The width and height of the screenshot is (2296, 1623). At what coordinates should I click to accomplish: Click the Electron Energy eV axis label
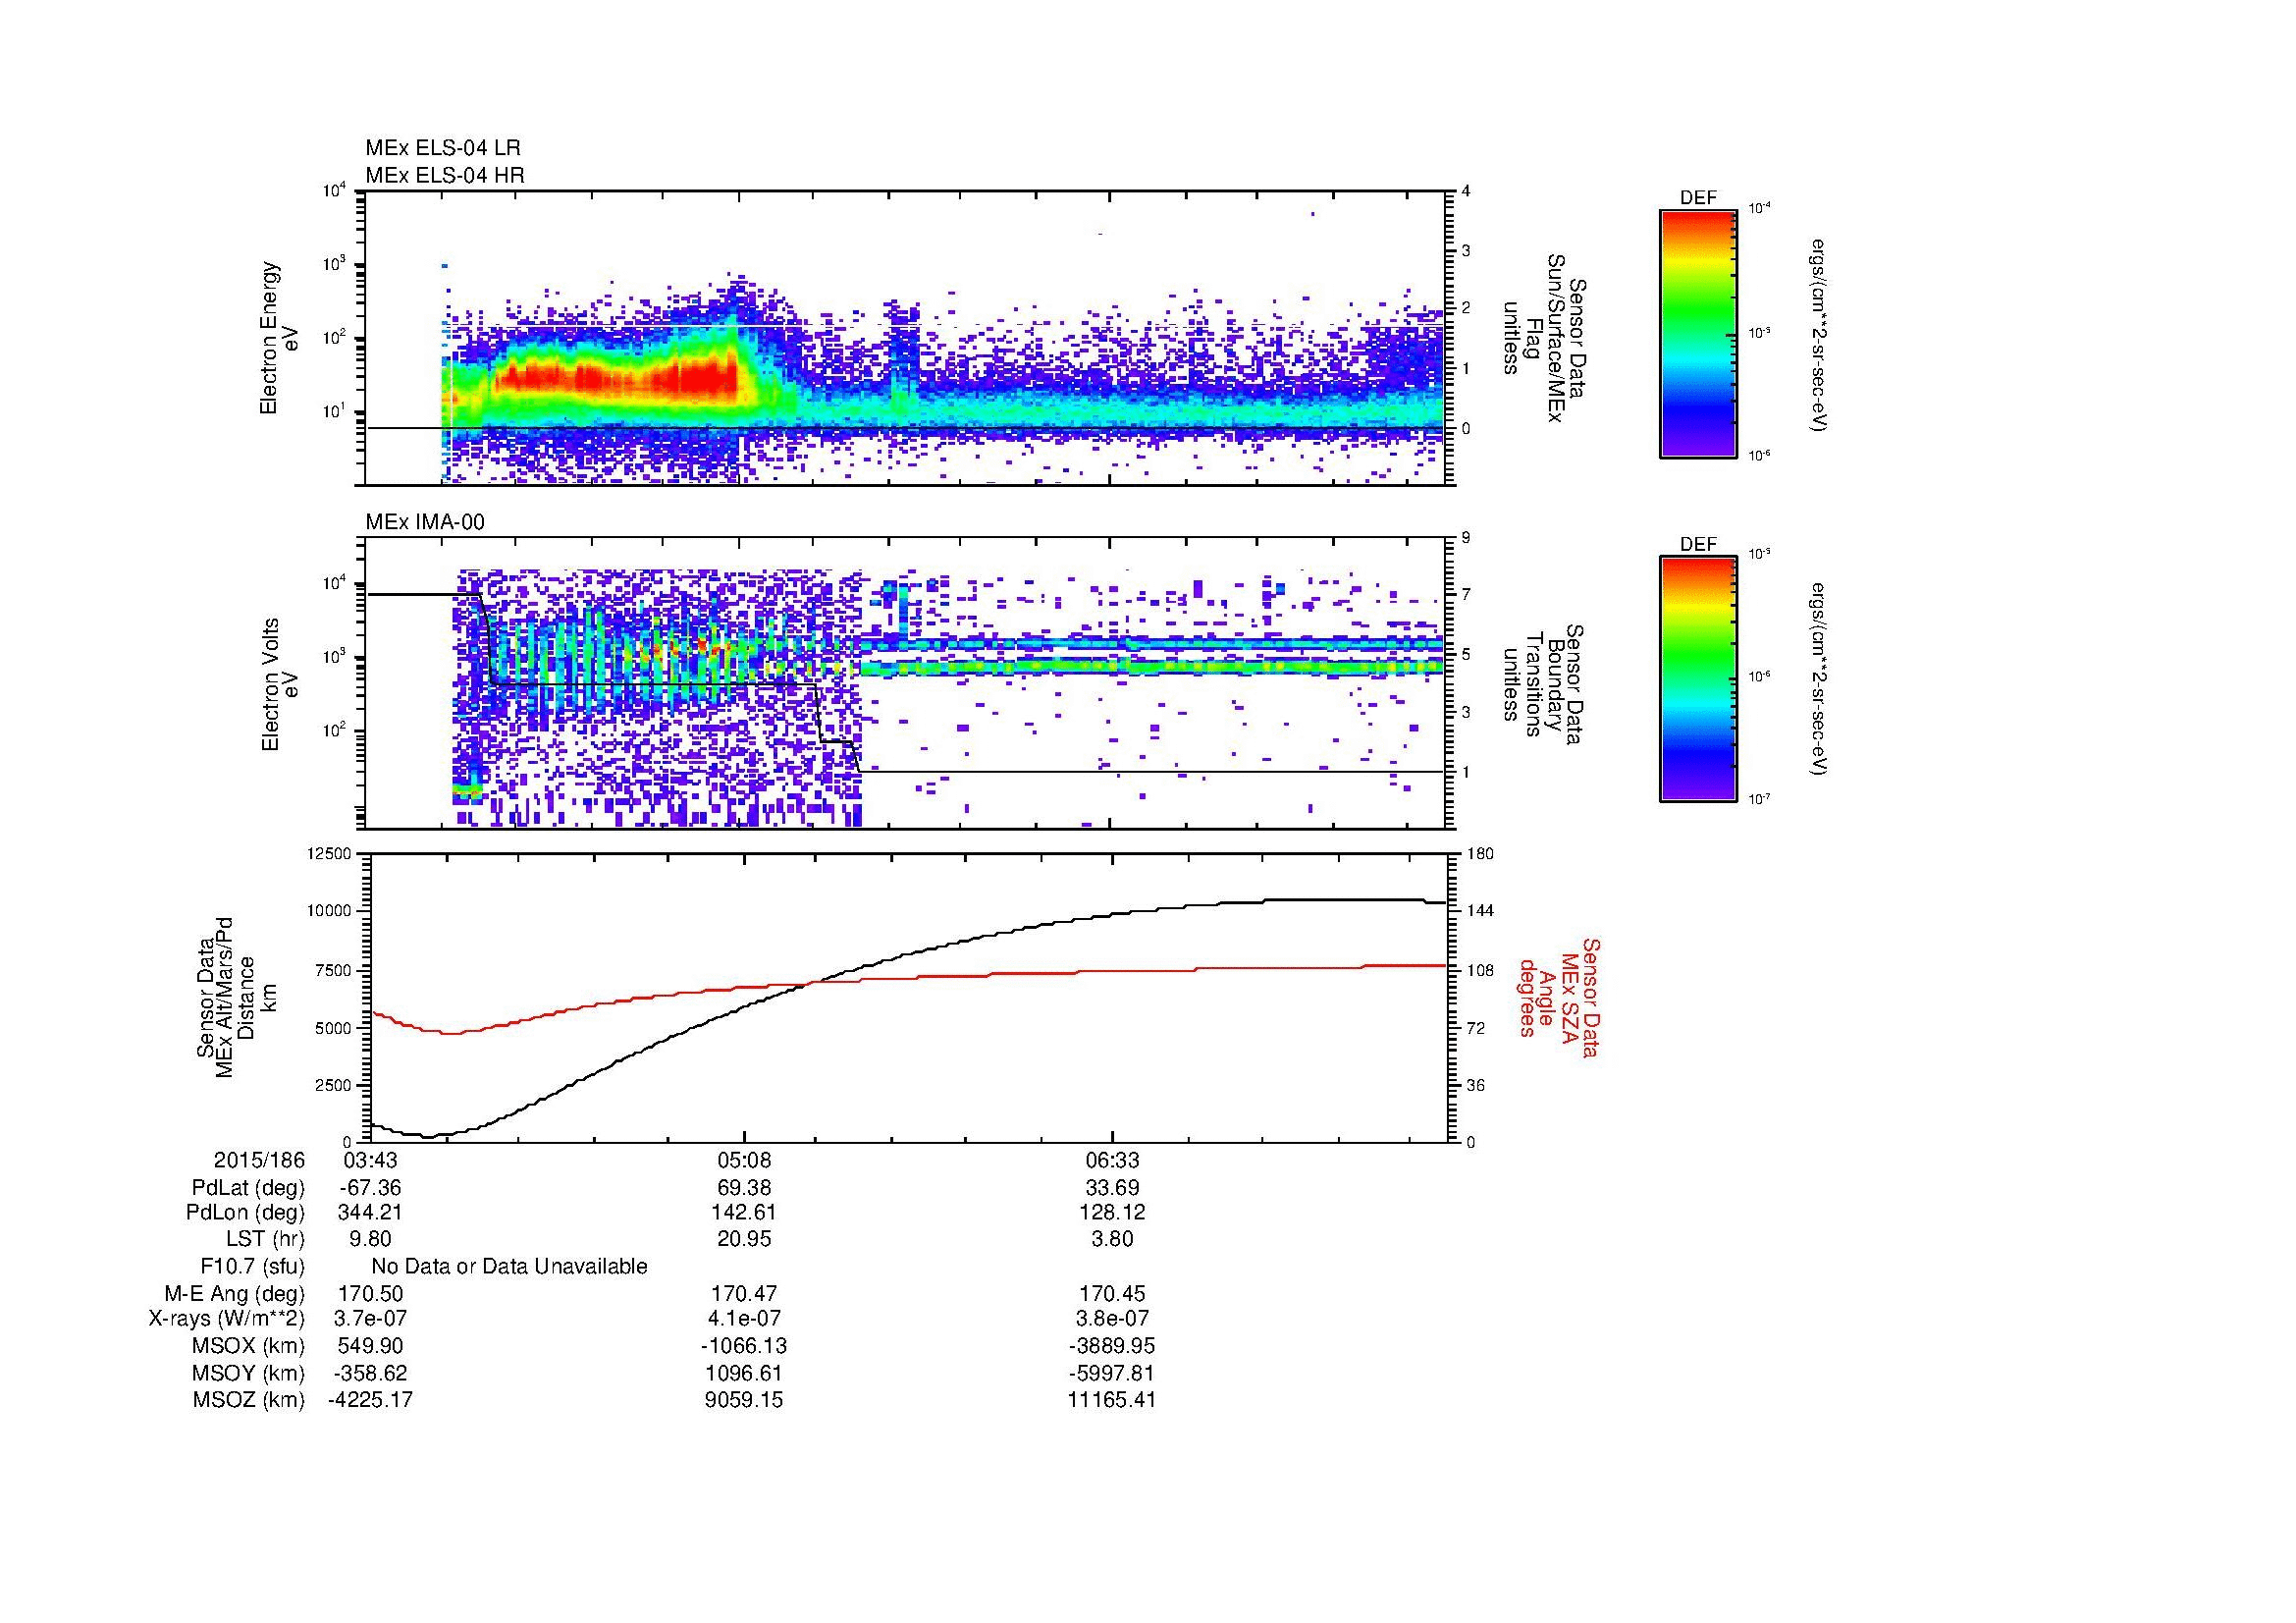[x=279, y=338]
